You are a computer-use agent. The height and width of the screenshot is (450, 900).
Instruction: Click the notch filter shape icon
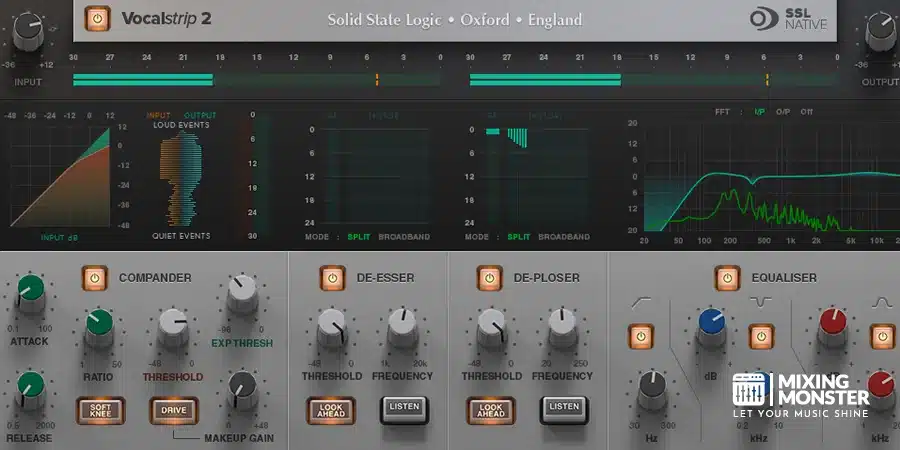[761, 301]
